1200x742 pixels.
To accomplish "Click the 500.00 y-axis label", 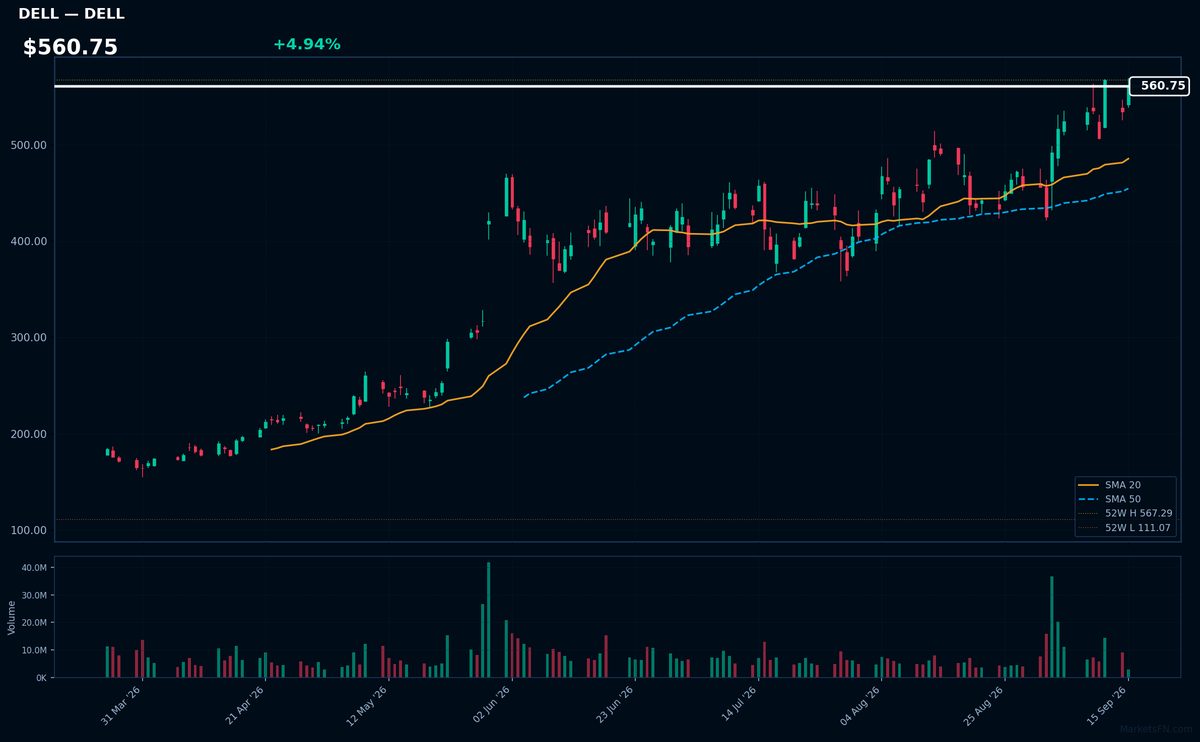I will [x=29, y=145].
